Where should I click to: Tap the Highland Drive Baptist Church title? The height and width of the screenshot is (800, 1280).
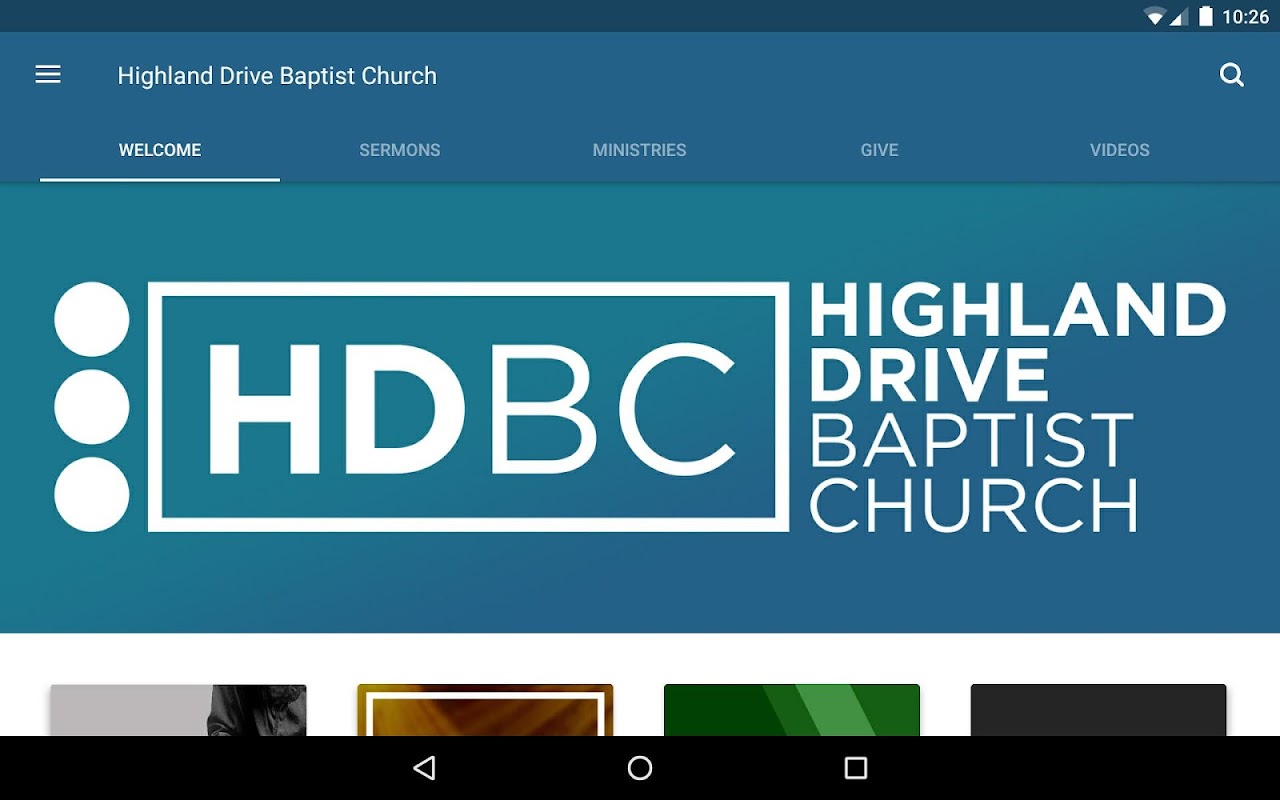[277, 76]
